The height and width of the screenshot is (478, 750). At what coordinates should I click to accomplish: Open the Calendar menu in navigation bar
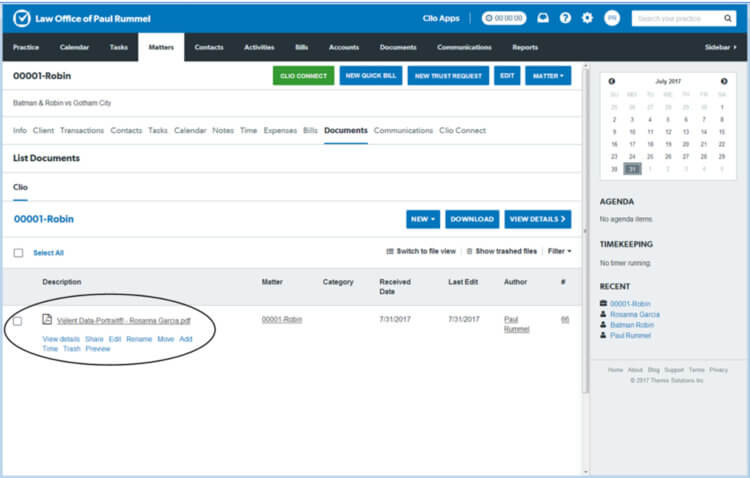pos(74,47)
